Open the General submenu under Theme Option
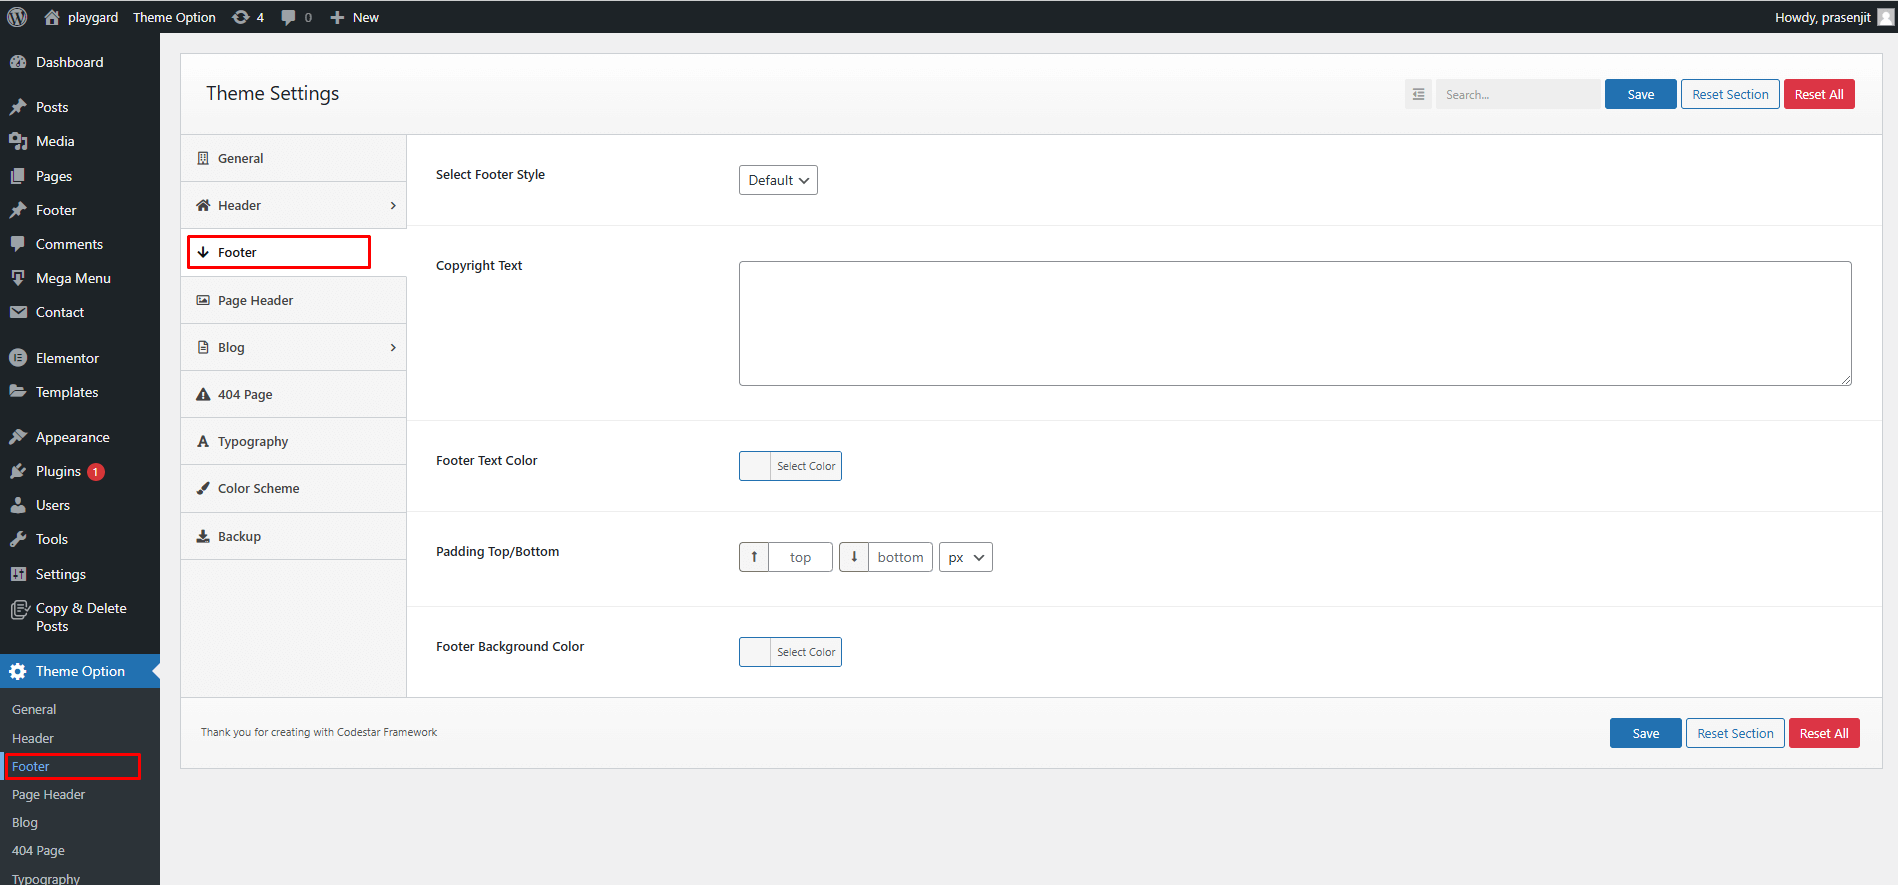The width and height of the screenshot is (1898, 885). pyautogui.click(x=34, y=709)
